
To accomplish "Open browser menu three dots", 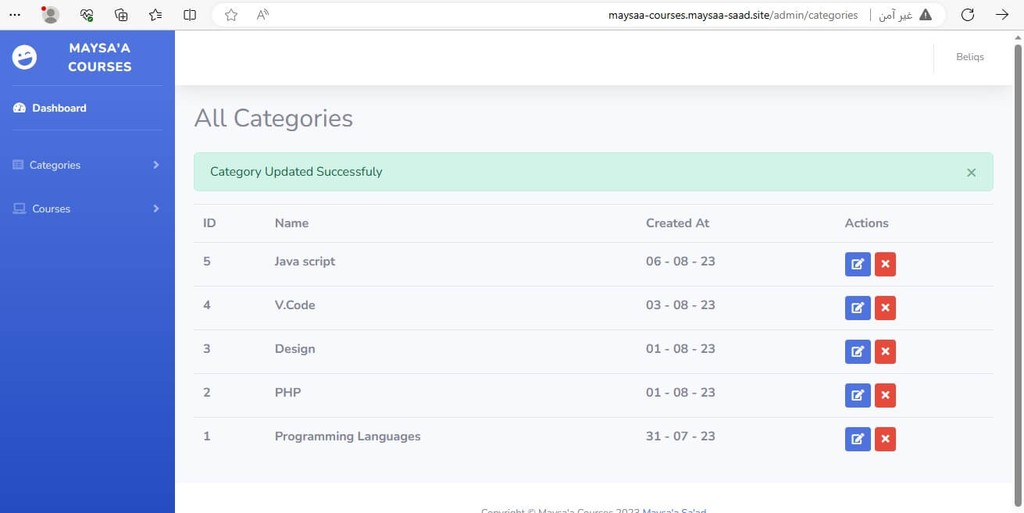I will click(14, 15).
